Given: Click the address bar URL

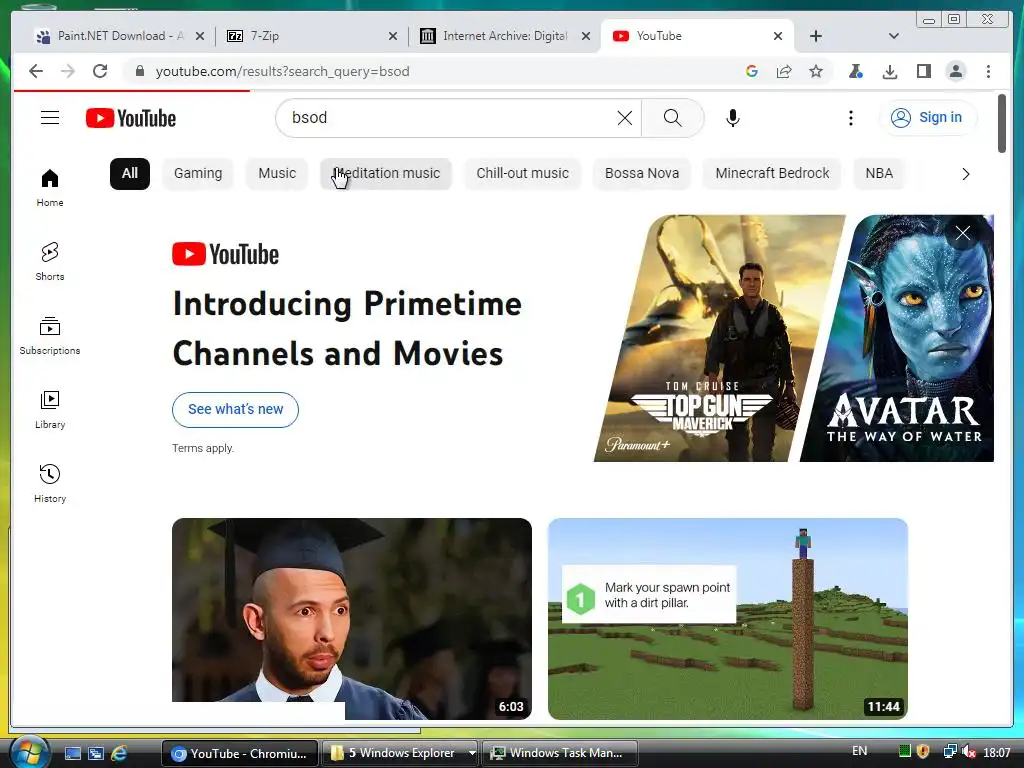Looking at the screenshot, I should (x=282, y=71).
